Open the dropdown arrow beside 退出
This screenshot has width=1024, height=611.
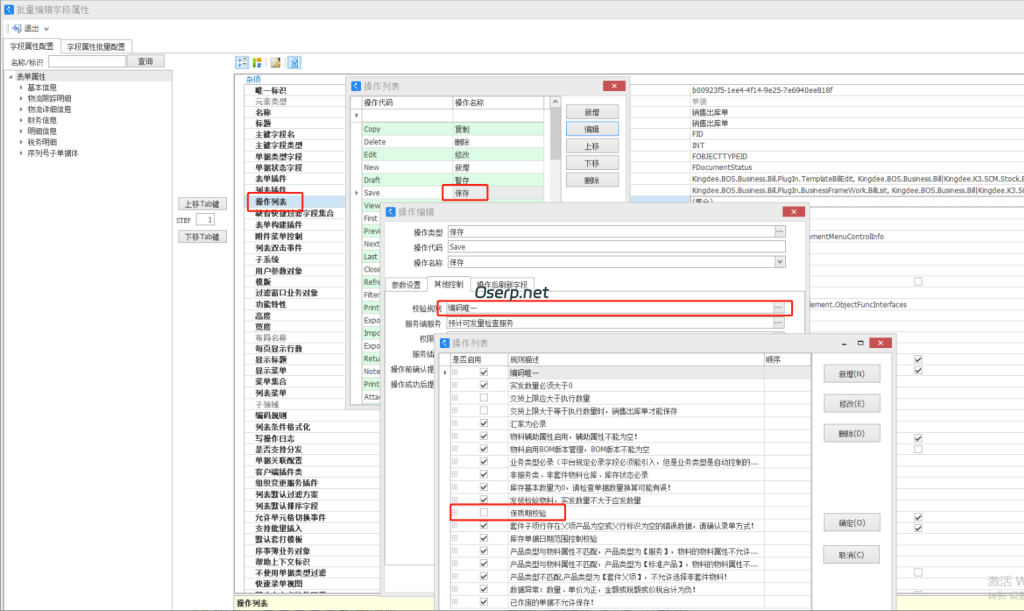(45, 28)
